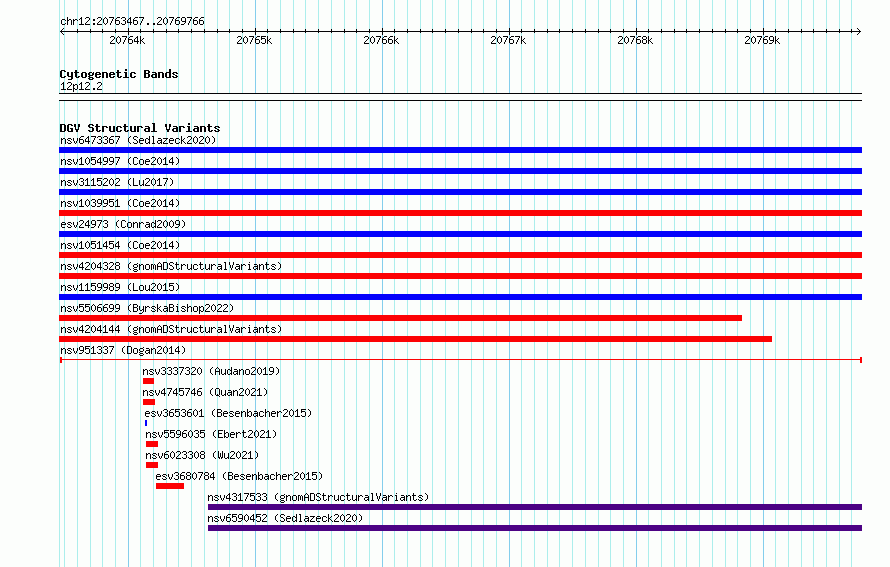This screenshot has height=567, width=890.
Task: Select the small red block under nsv5596035
Action: tap(152, 444)
